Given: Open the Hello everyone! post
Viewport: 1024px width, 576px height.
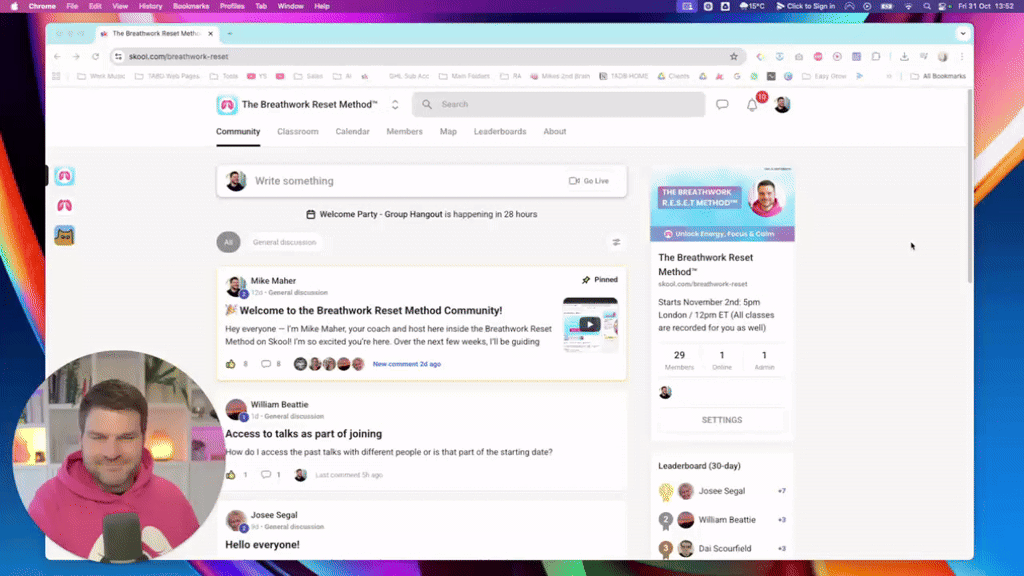Looking at the screenshot, I should (263, 545).
